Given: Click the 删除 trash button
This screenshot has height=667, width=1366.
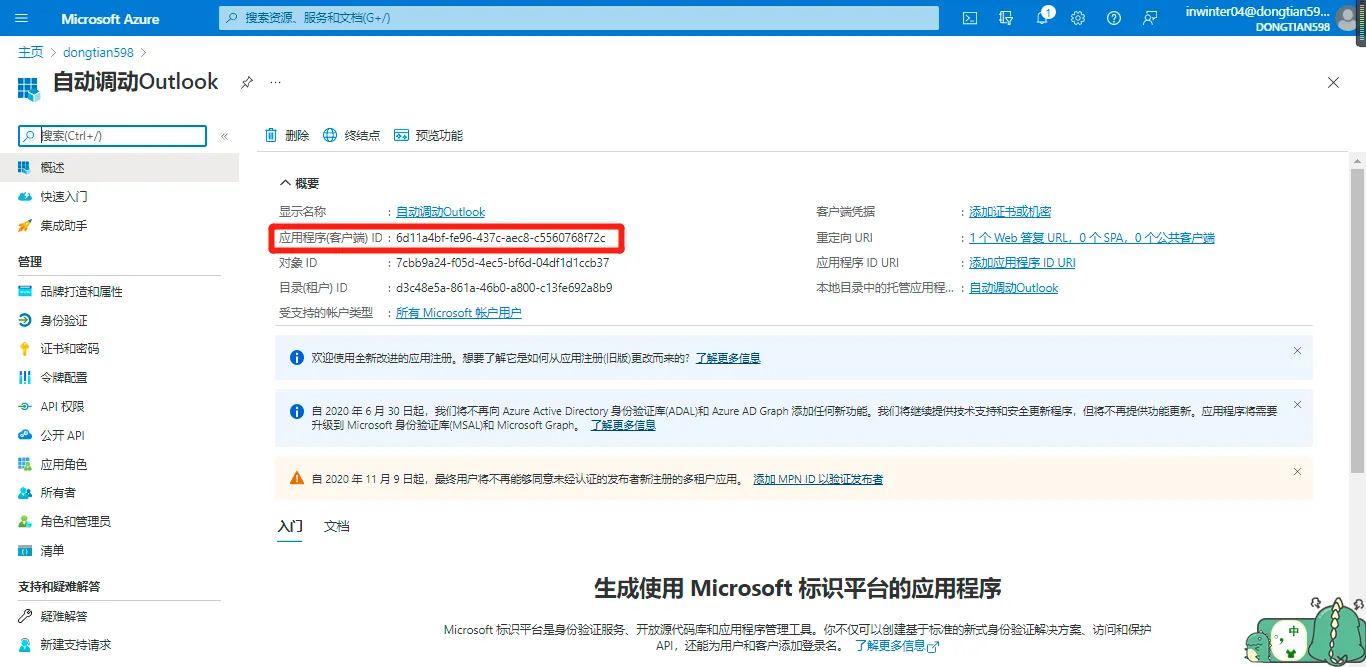Looking at the screenshot, I should click(x=287, y=135).
